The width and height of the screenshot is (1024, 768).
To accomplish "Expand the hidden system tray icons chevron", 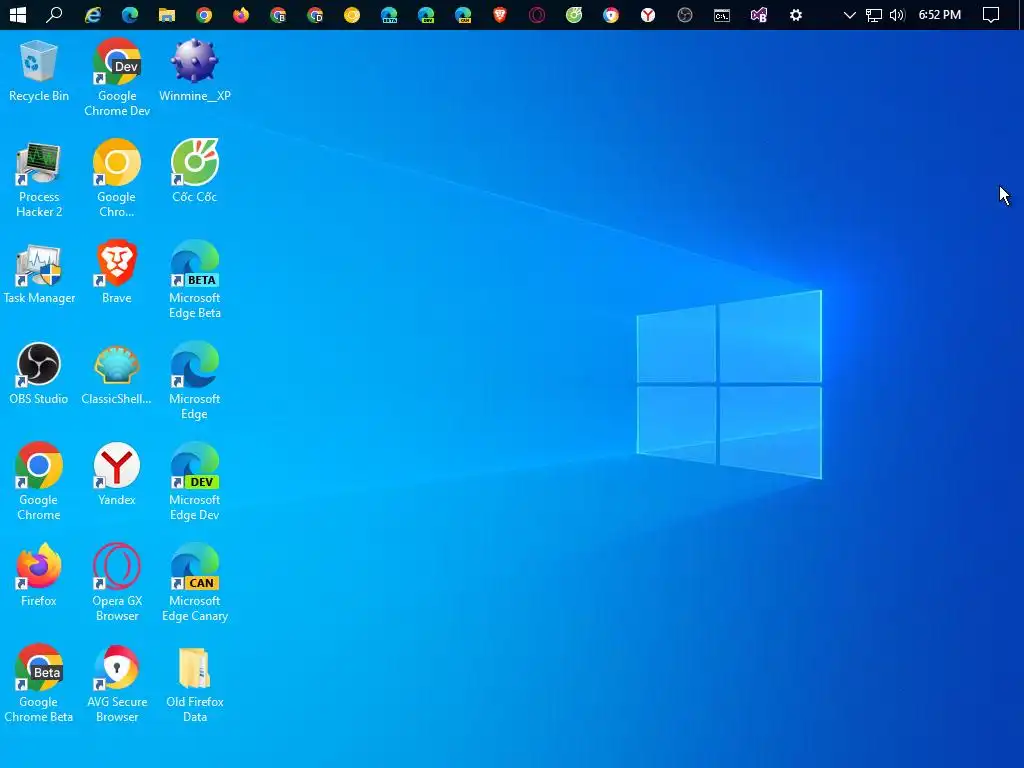I will pos(849,14).
